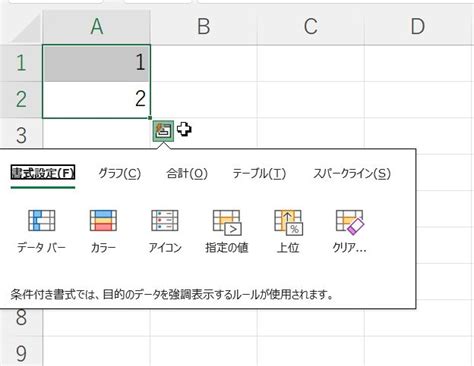
Task: Apply データ バー conditional formatting
Action: click(x=42, y=231)
